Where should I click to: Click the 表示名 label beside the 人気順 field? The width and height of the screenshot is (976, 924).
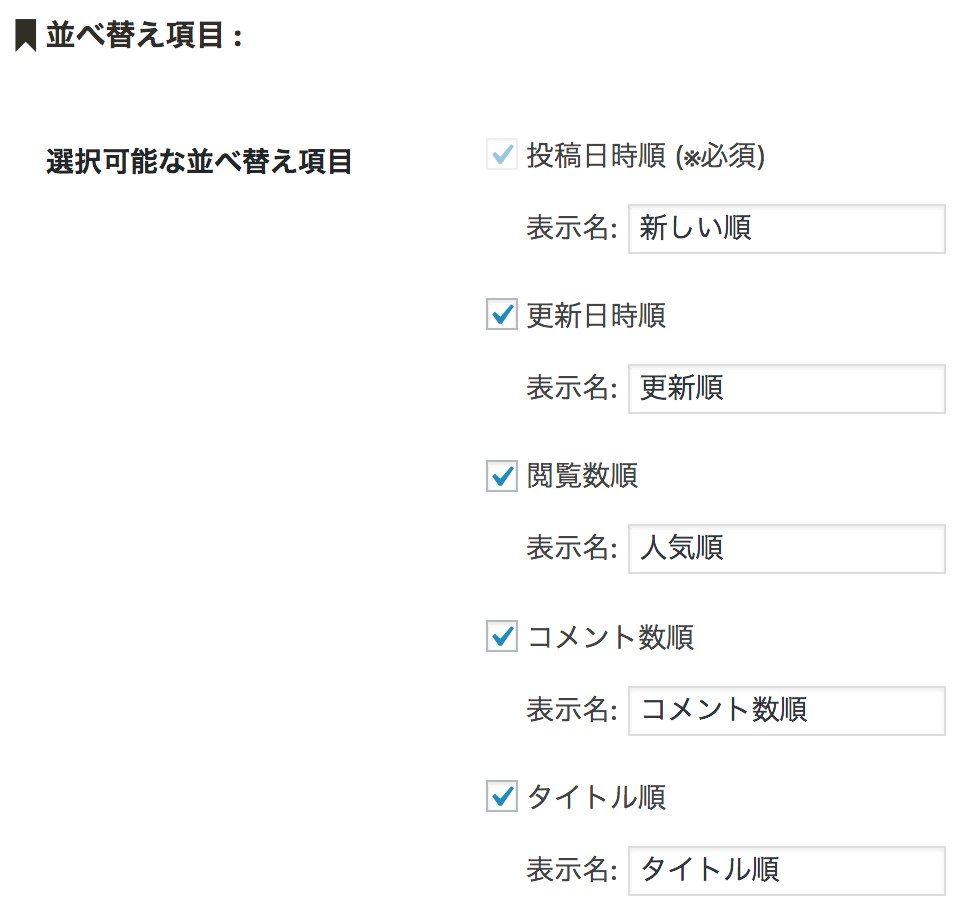click(570, 549)
